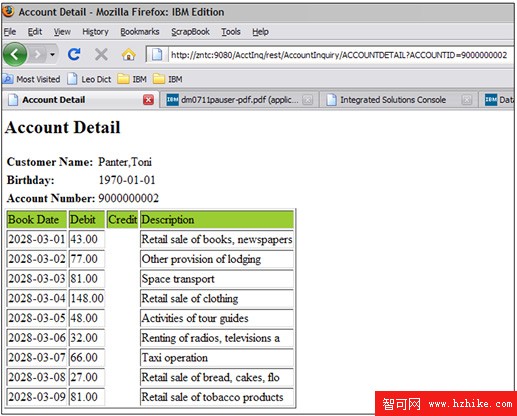Click the Account Detail page heading
Screen dimensions: 517x416
pos(63,127)
